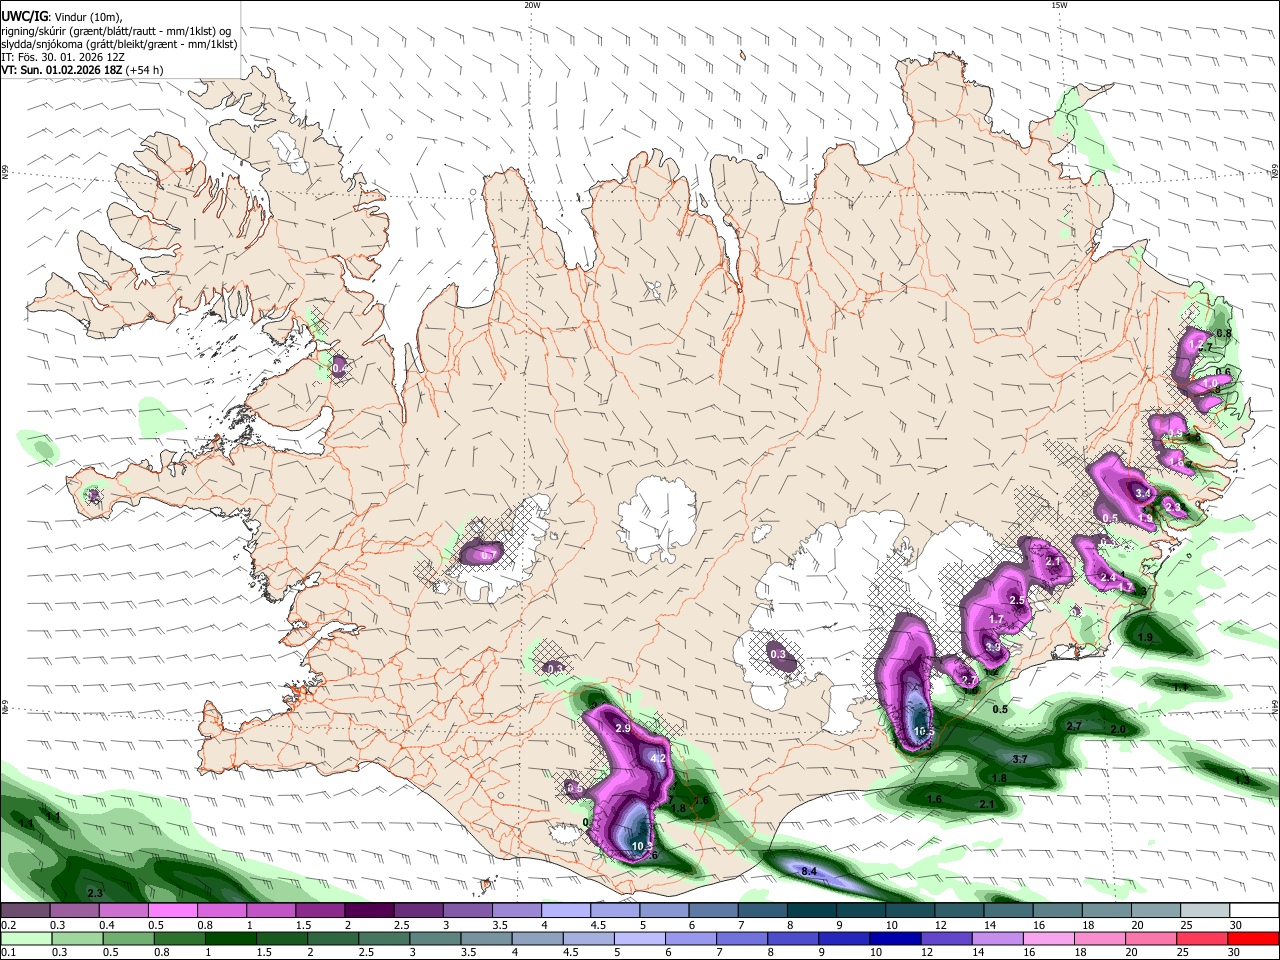Click the 8.4 precipitation value offshore
This screenshot has width=1280, height=960.
pyautogui.click(x=810, y=872)
